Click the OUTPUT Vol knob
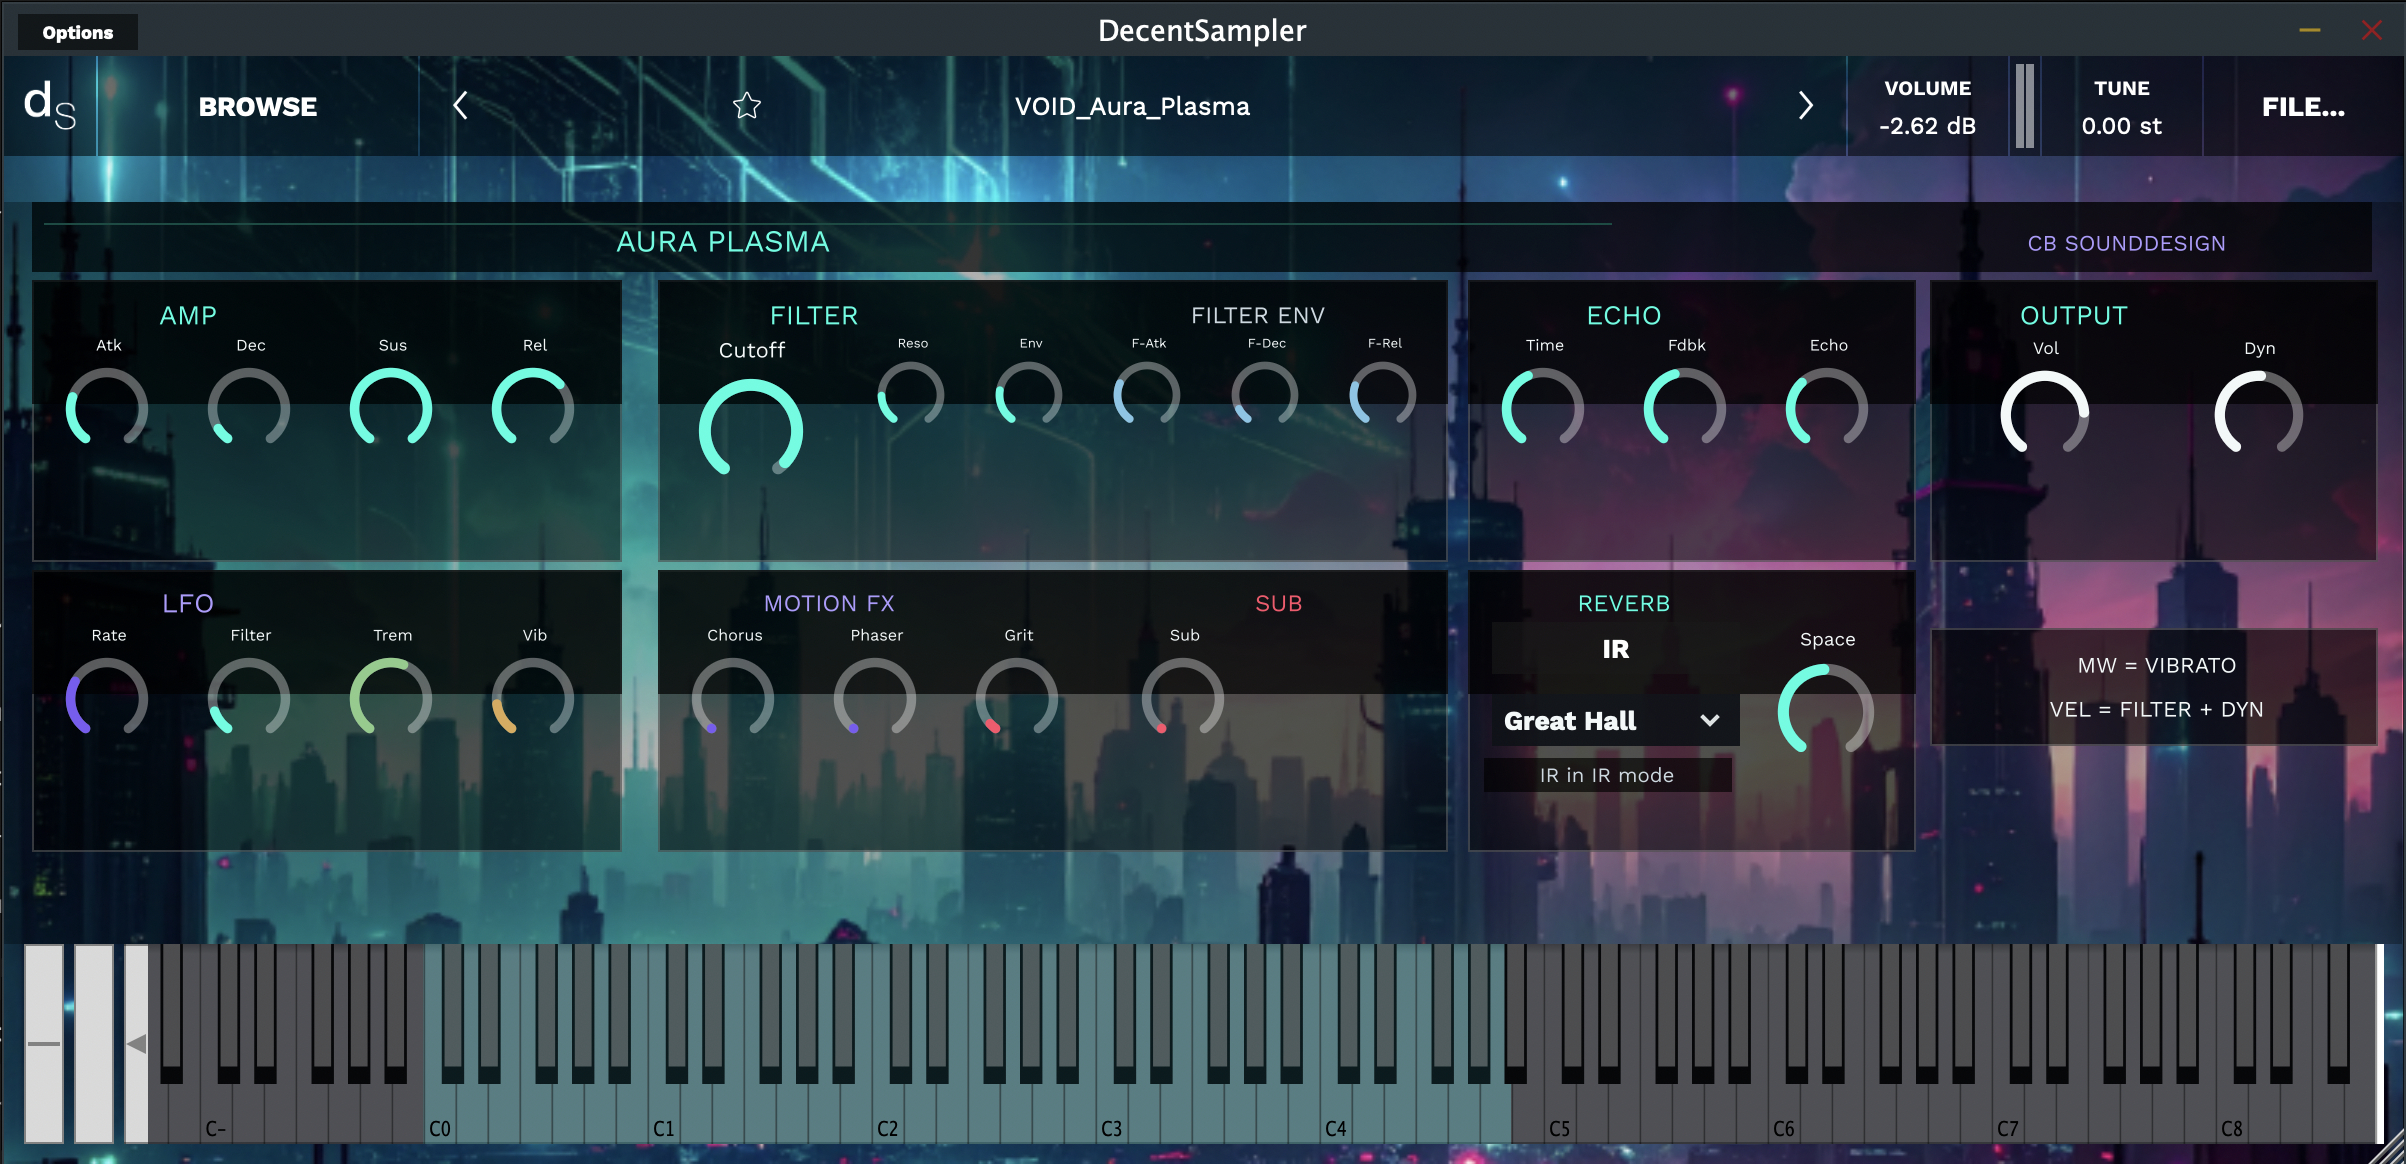Viewport: 2406px width, 1164px height. click(x=2045, y=414)
